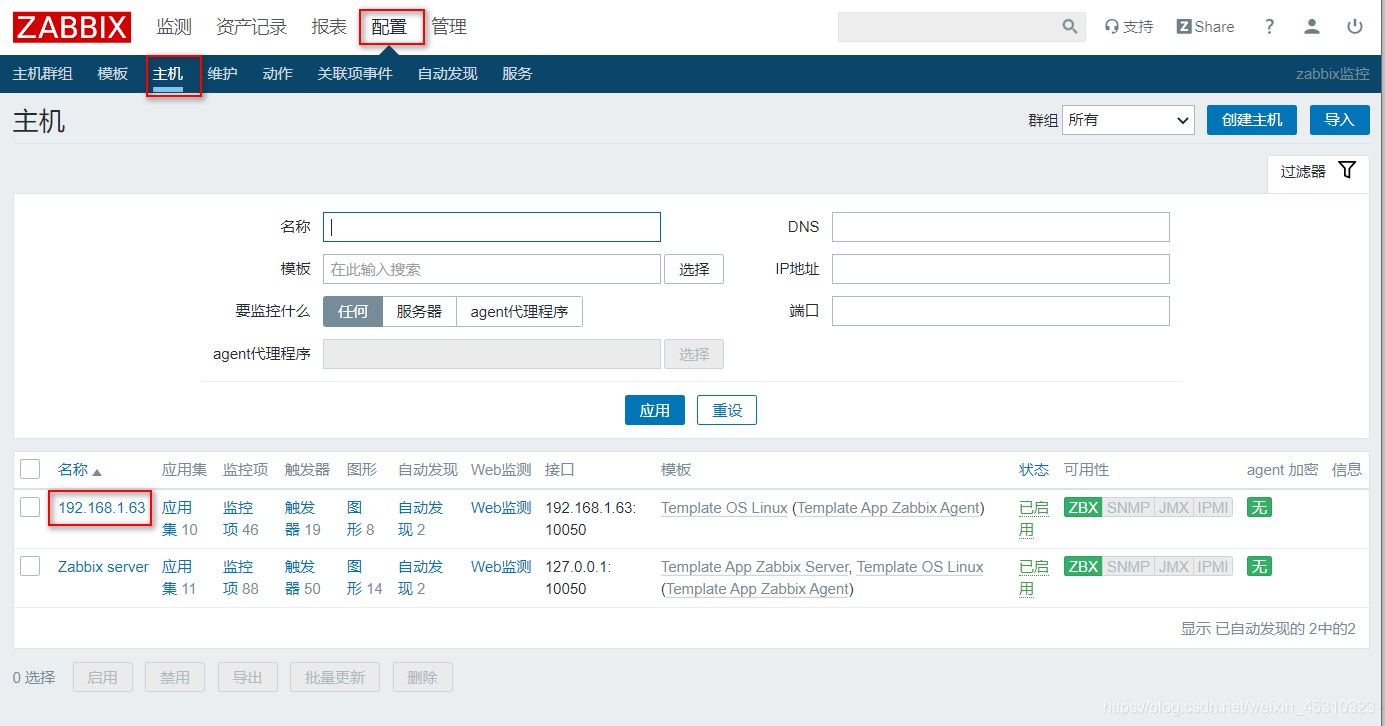Go to 维护 submenu

223,74
